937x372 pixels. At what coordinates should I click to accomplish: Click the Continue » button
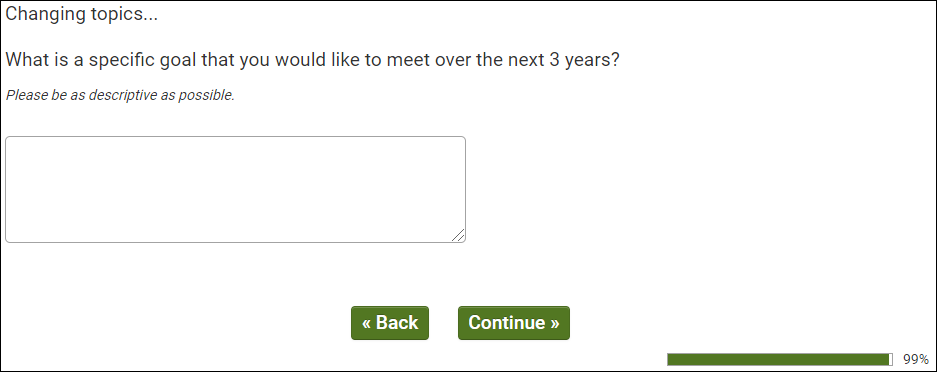tap(513, 323)
